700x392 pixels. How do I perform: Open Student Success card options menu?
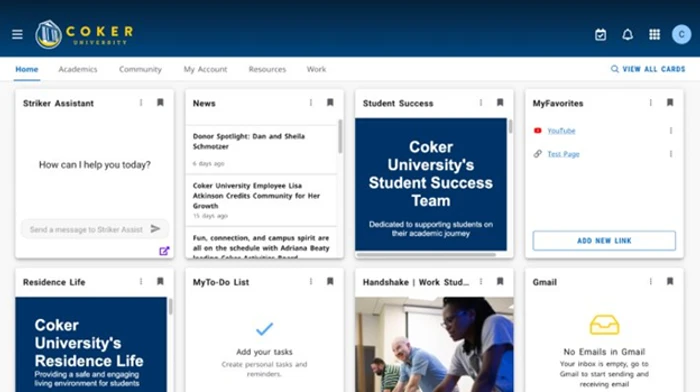(x=481, y=103)
